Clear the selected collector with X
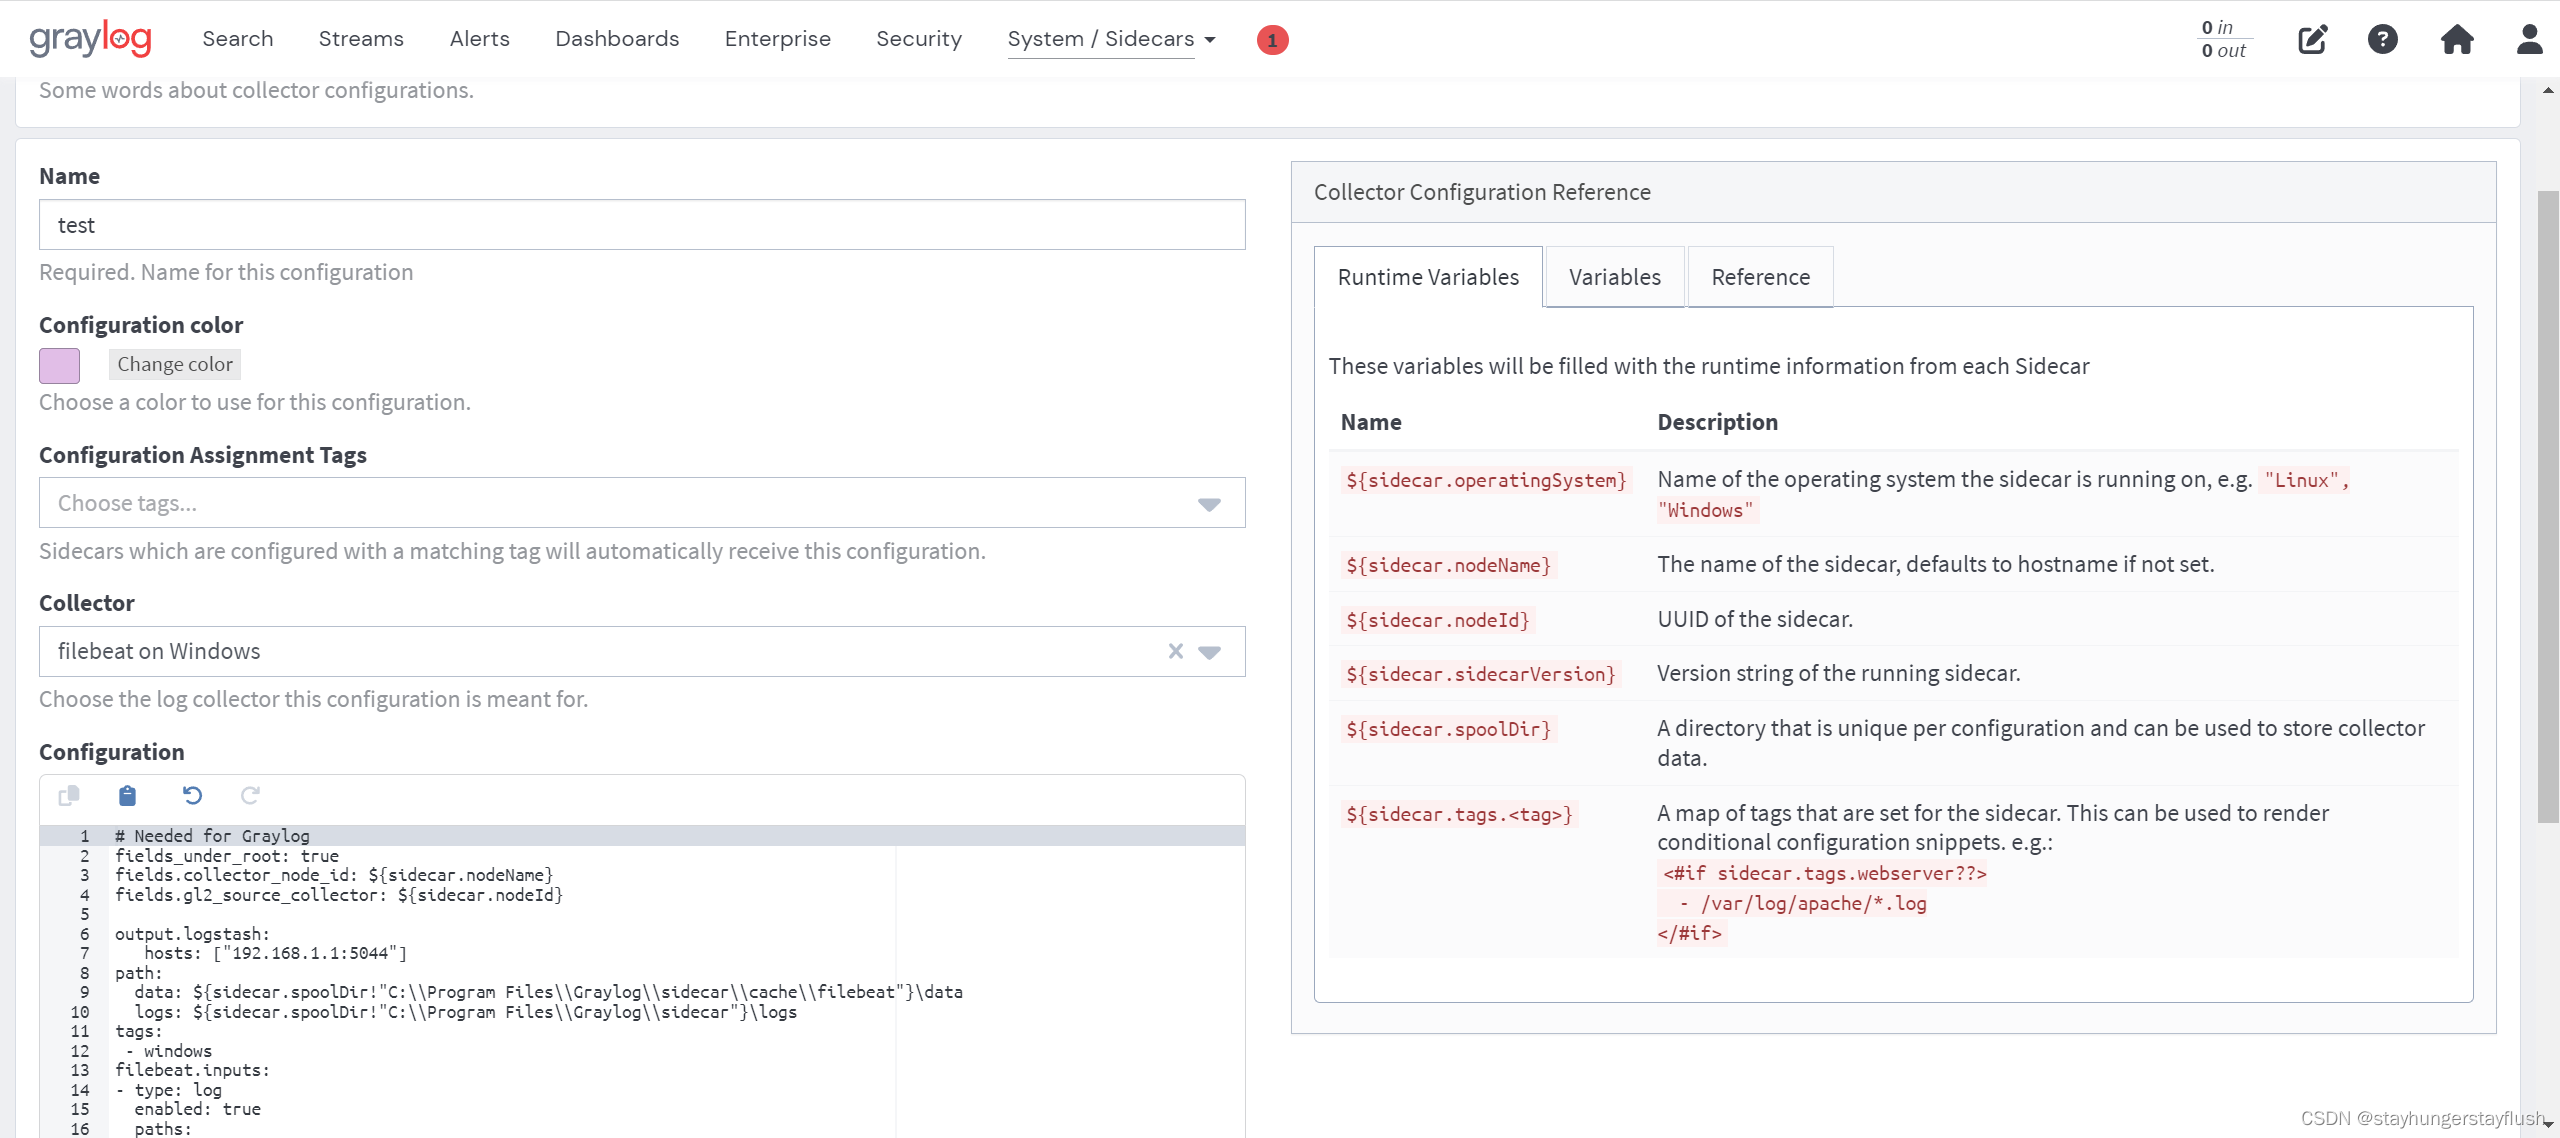The width and height of the screenshot is (2560, 1138). [x=1176, y=651]
